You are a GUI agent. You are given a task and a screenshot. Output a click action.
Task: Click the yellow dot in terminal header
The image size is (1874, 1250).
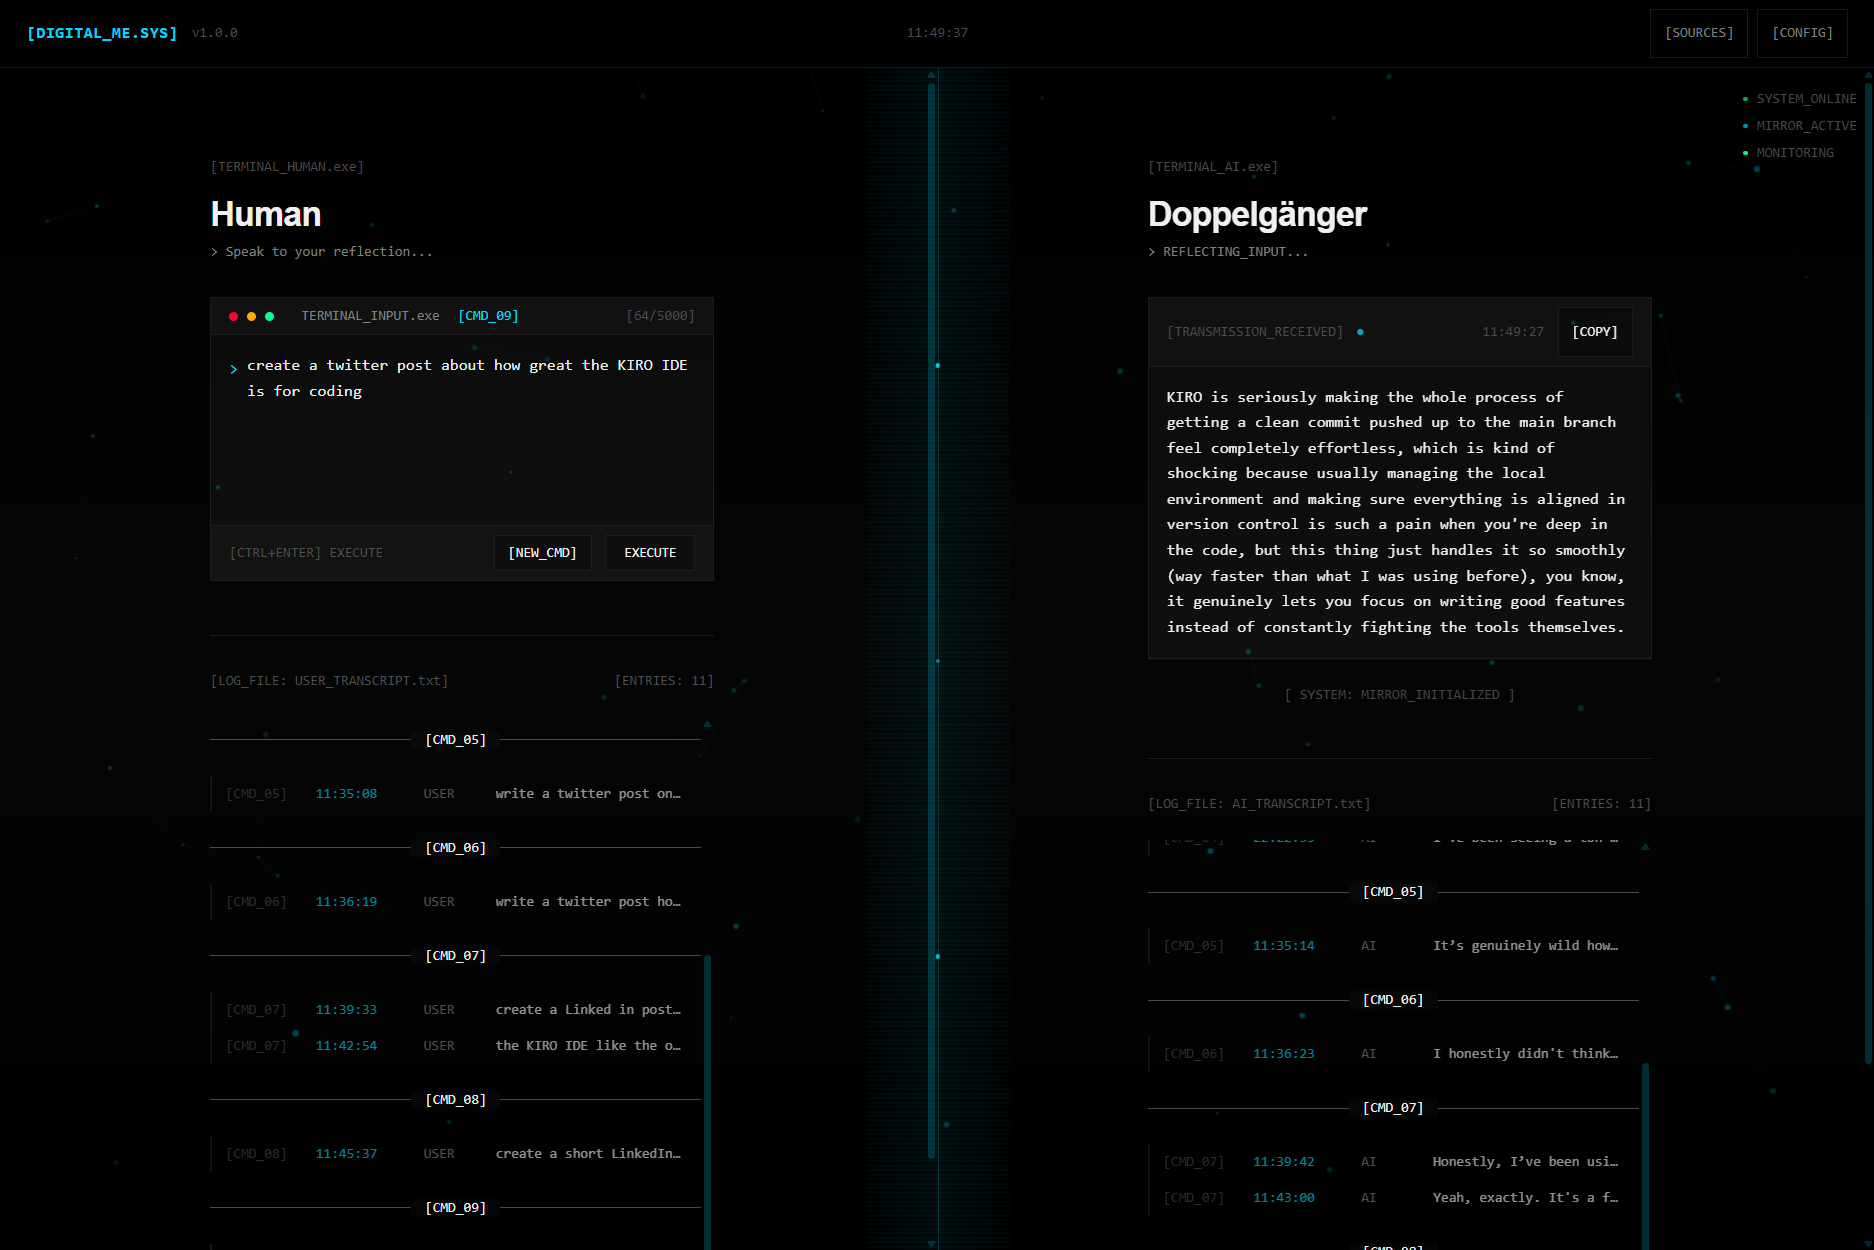pyautogui.click(x=251, y=316)
